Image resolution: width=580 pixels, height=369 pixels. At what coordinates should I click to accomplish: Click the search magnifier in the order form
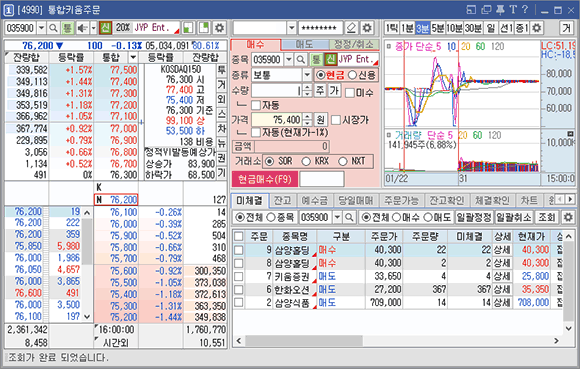pyautogui.click(x=301, y=59)
